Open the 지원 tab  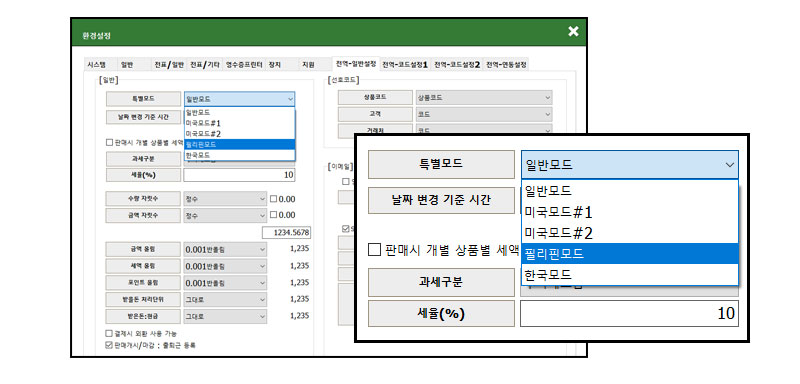coord(308,65)
